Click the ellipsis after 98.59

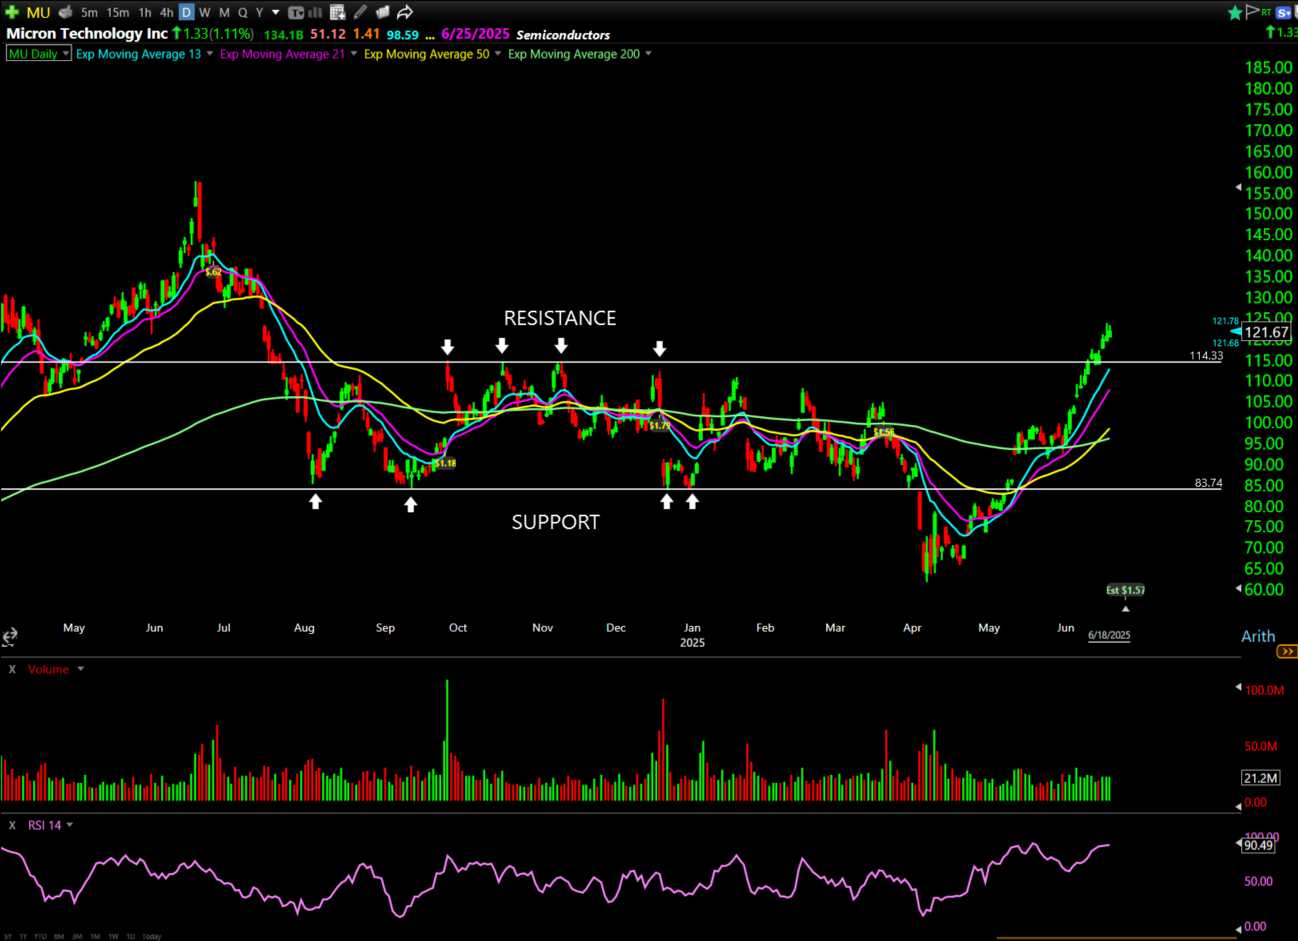click(x=430, y=36)
